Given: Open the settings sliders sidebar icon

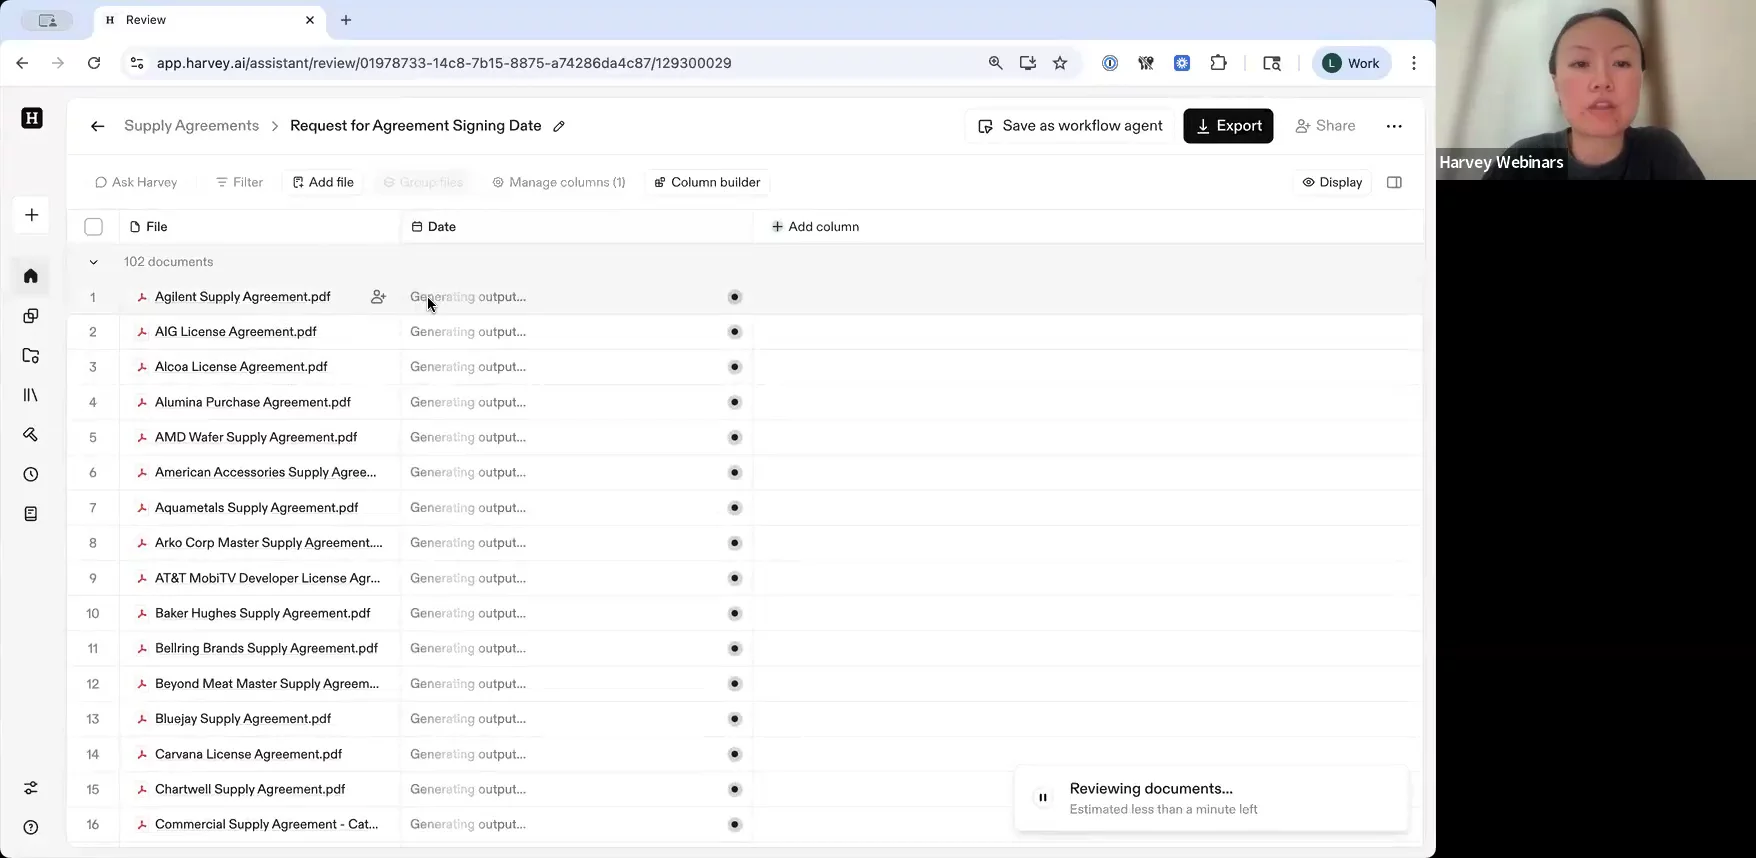Looking at the screenshot, I should tap(31, 788).
